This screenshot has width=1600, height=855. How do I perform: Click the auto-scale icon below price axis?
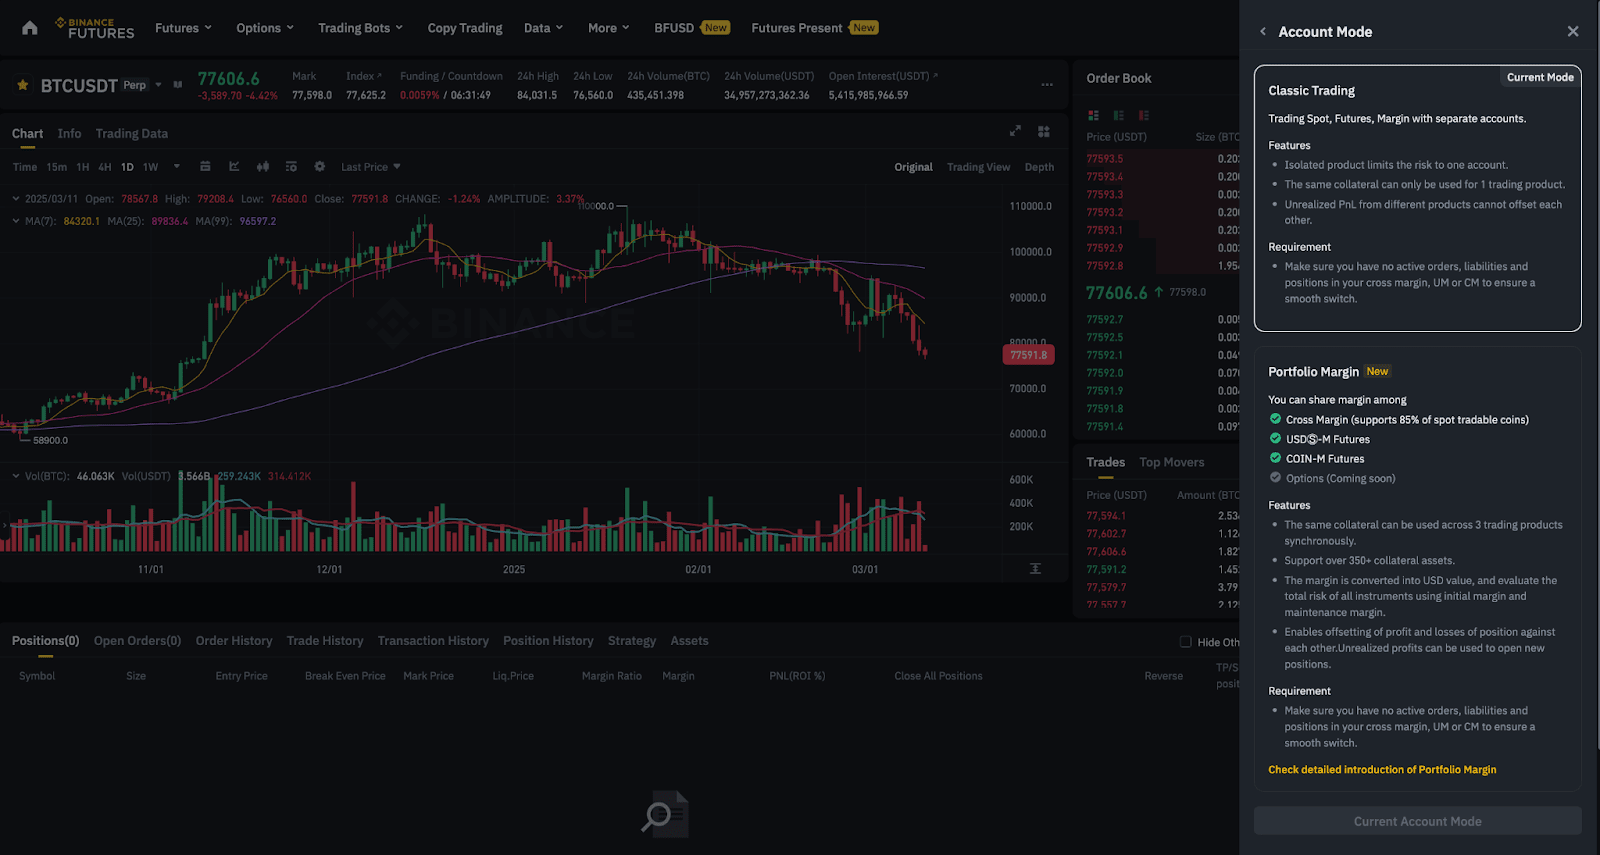(x=1035, y=568)
